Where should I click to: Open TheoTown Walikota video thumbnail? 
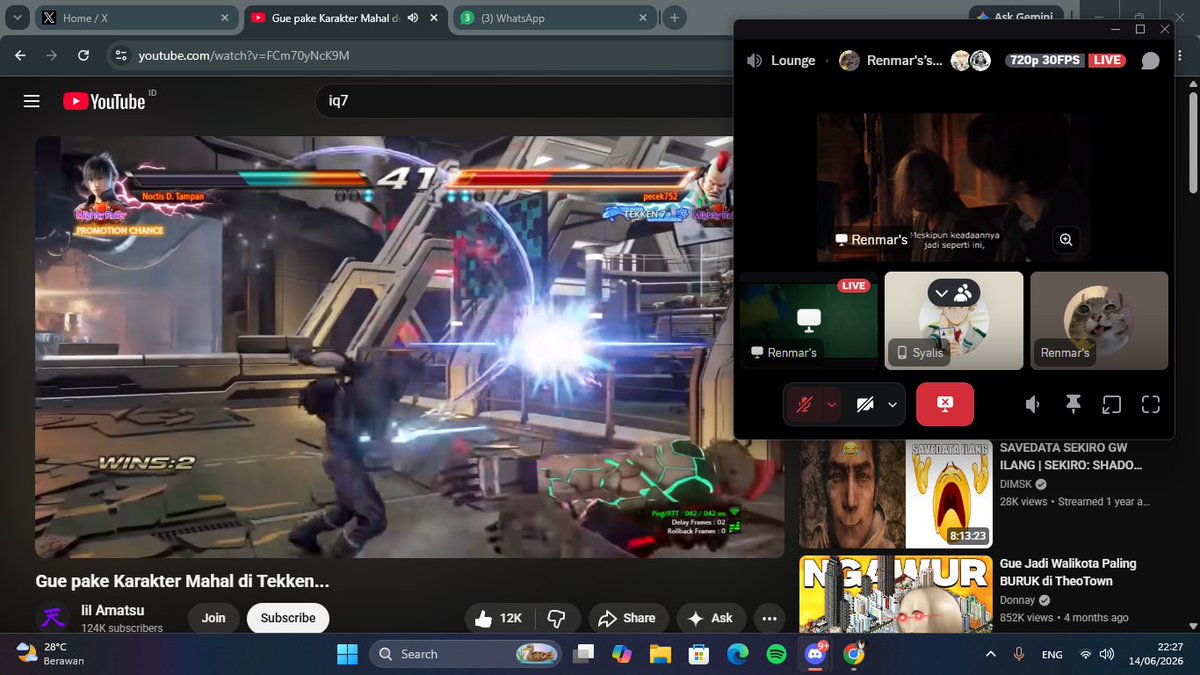[x=896, y=594]
